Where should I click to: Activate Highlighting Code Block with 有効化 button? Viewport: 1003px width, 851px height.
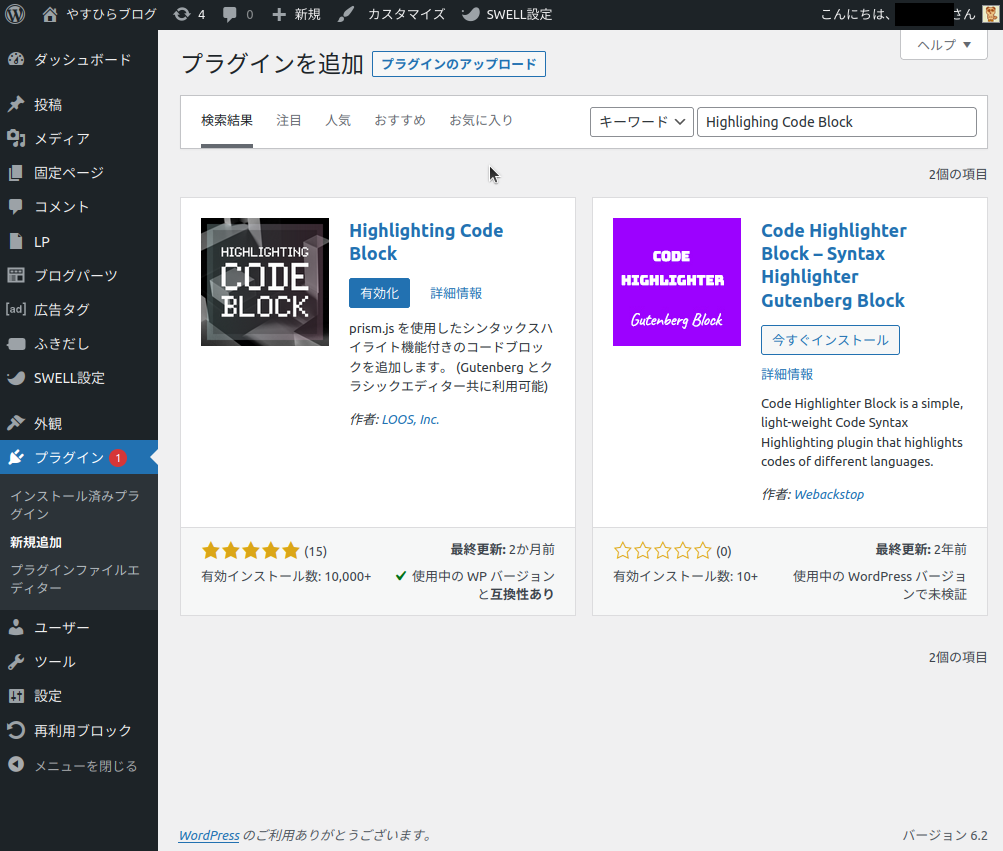[379, 293]
